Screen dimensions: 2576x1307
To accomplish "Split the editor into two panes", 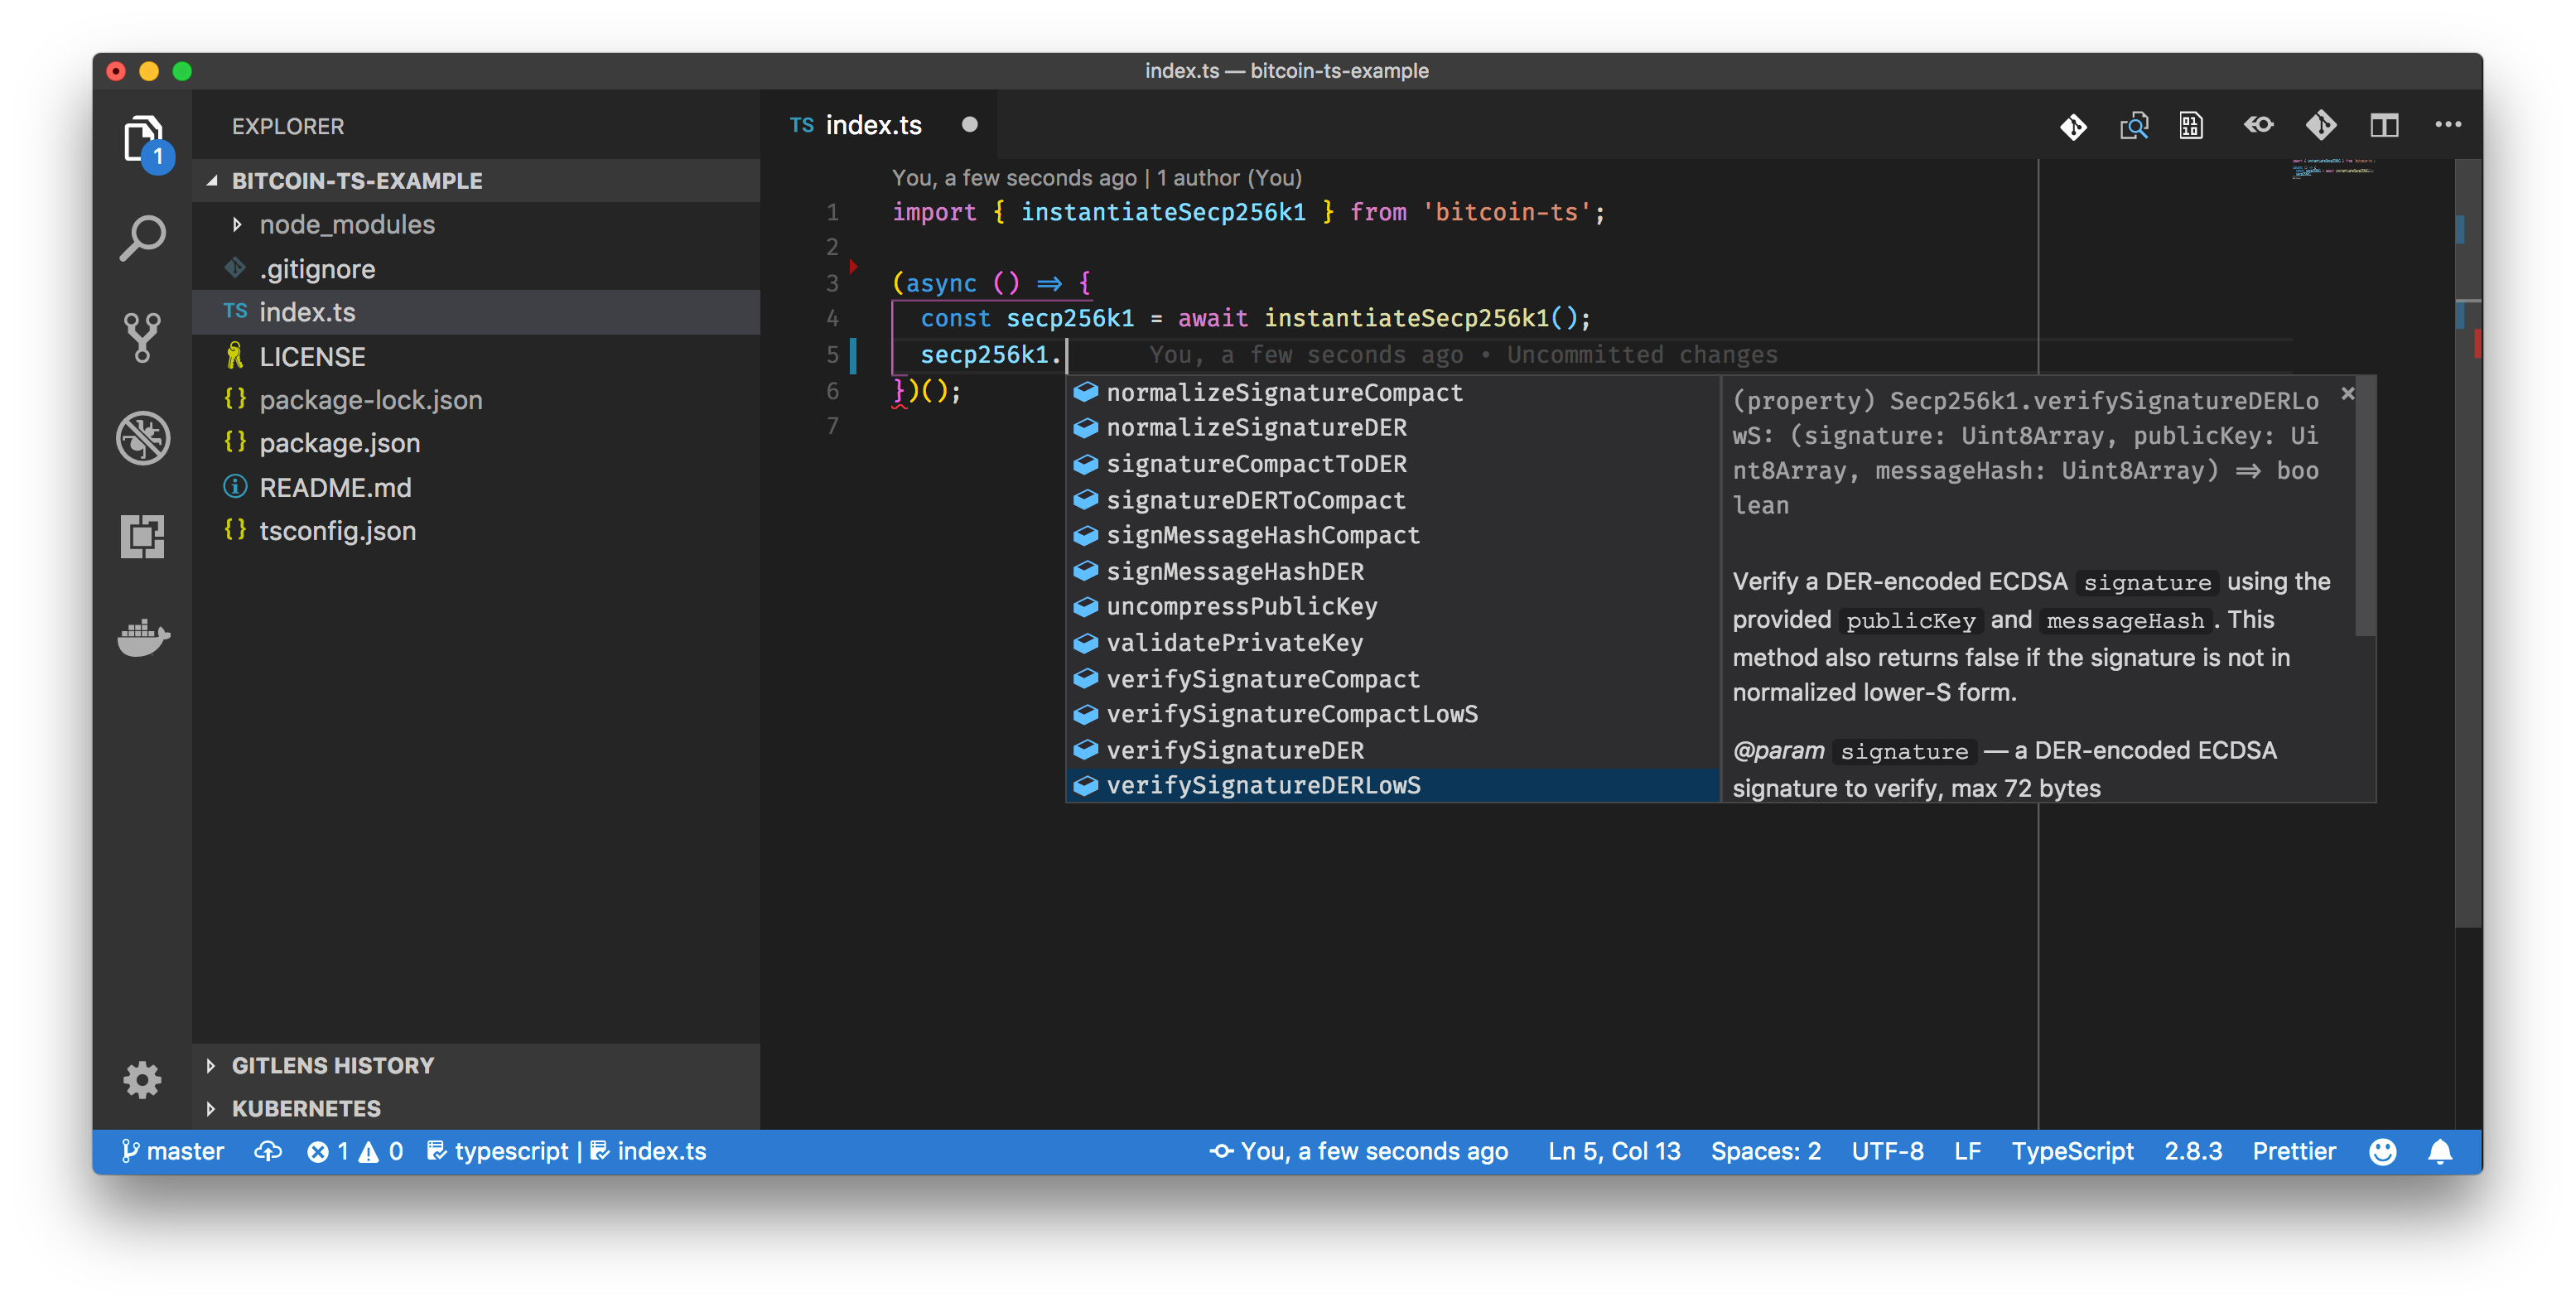I will 2385,126.
